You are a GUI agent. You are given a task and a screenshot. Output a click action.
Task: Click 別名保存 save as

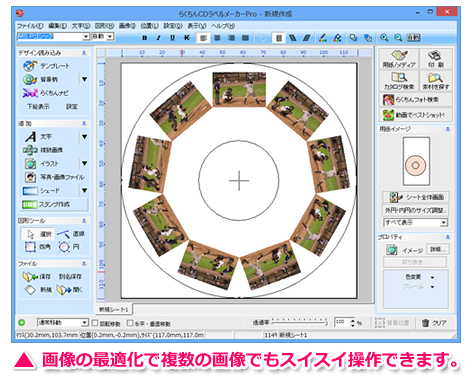coord(70,276)
